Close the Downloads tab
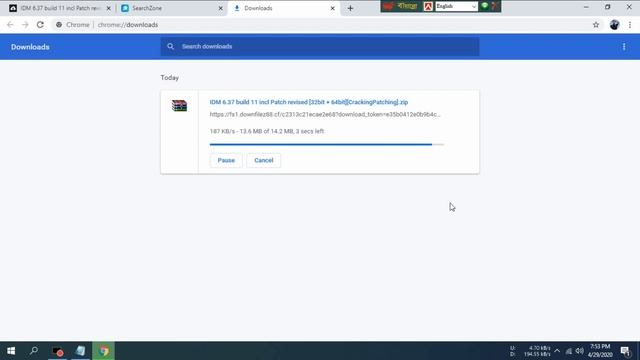640x360 pixels. 332,8
